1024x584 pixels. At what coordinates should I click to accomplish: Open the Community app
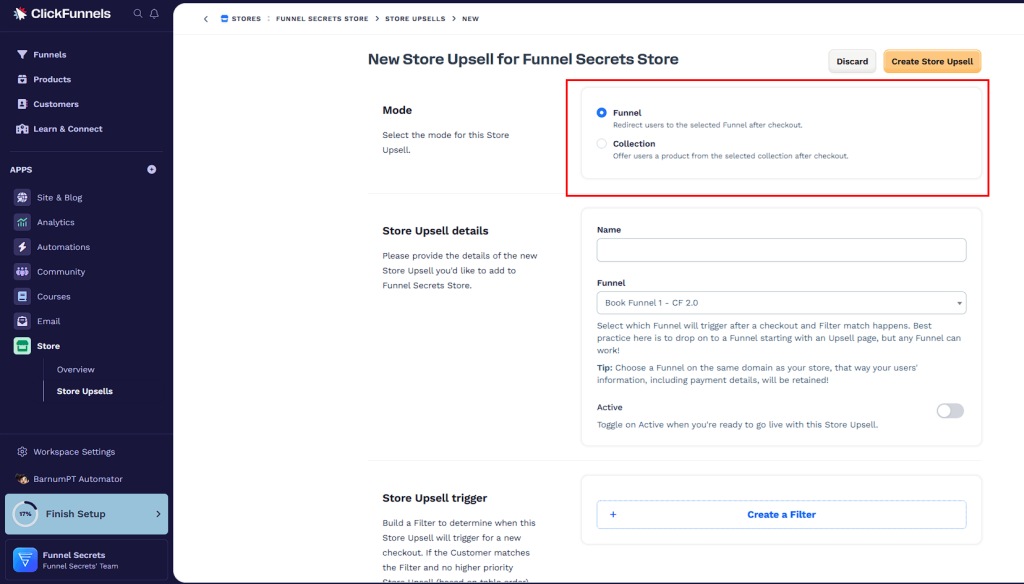click(x=61, y=272)
